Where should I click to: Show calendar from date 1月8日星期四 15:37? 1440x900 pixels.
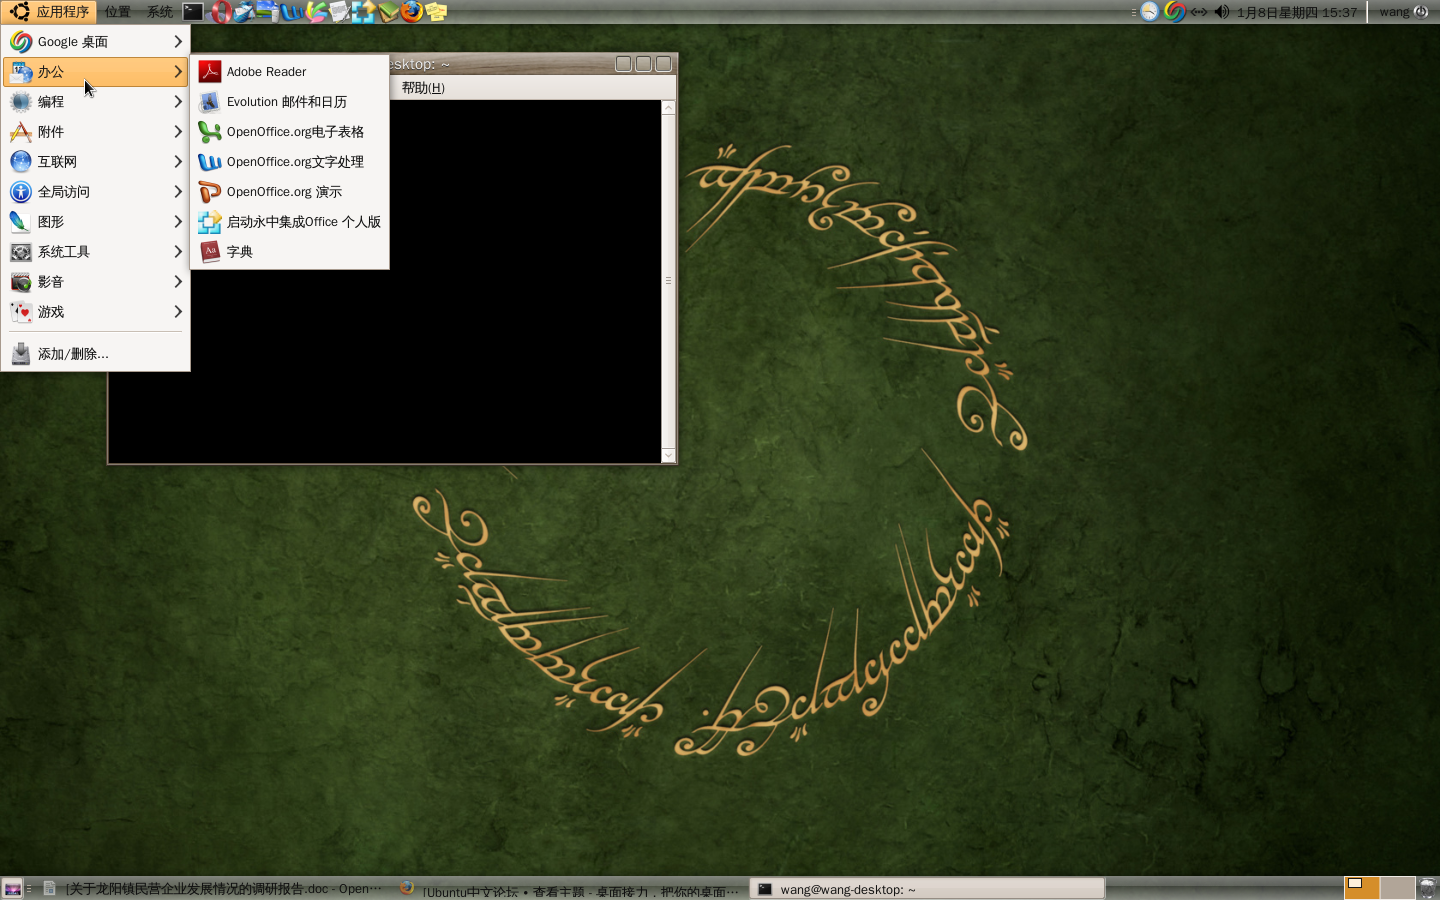tap(1297, 12)
